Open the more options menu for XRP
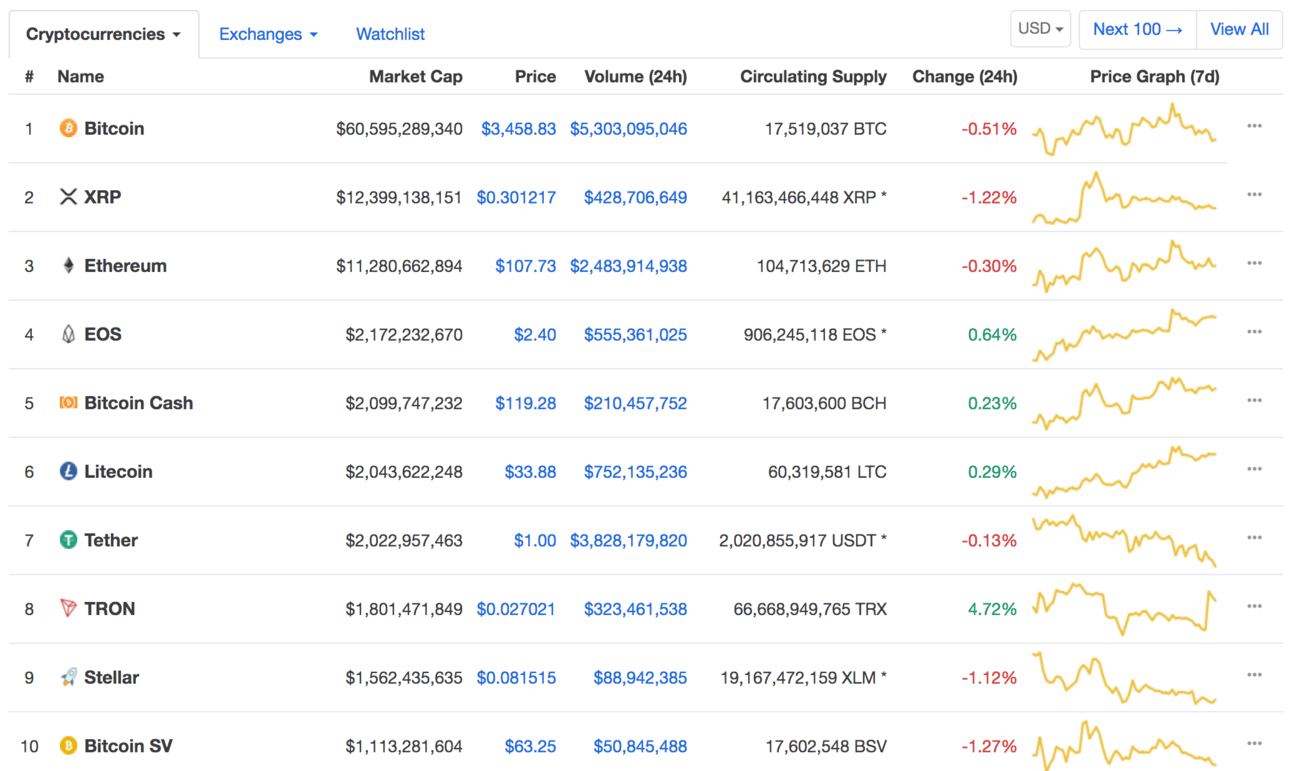The height and width of the screenshot is (771, 1292). pyautogui.click(x=1254, y=195)
